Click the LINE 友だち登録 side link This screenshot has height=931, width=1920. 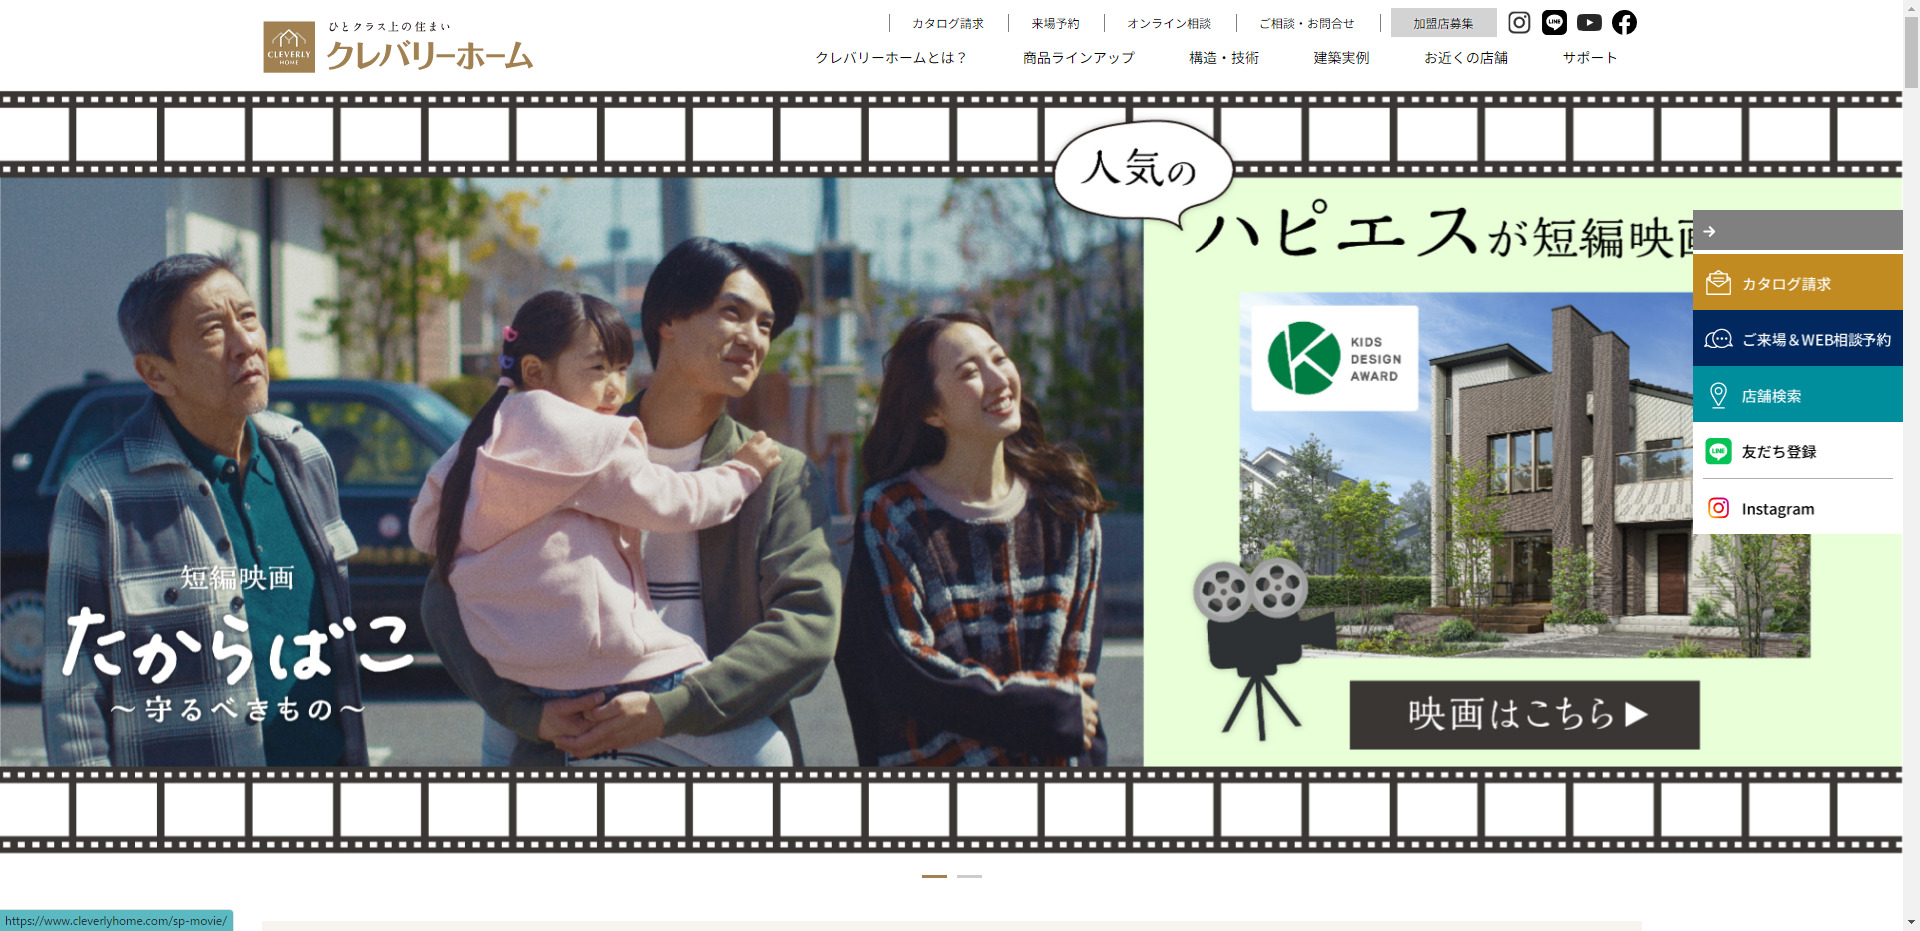click(x=1797, y=451)
